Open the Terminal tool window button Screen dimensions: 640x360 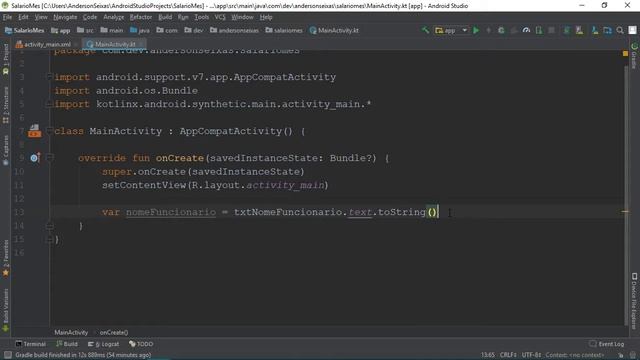[31, 344]
